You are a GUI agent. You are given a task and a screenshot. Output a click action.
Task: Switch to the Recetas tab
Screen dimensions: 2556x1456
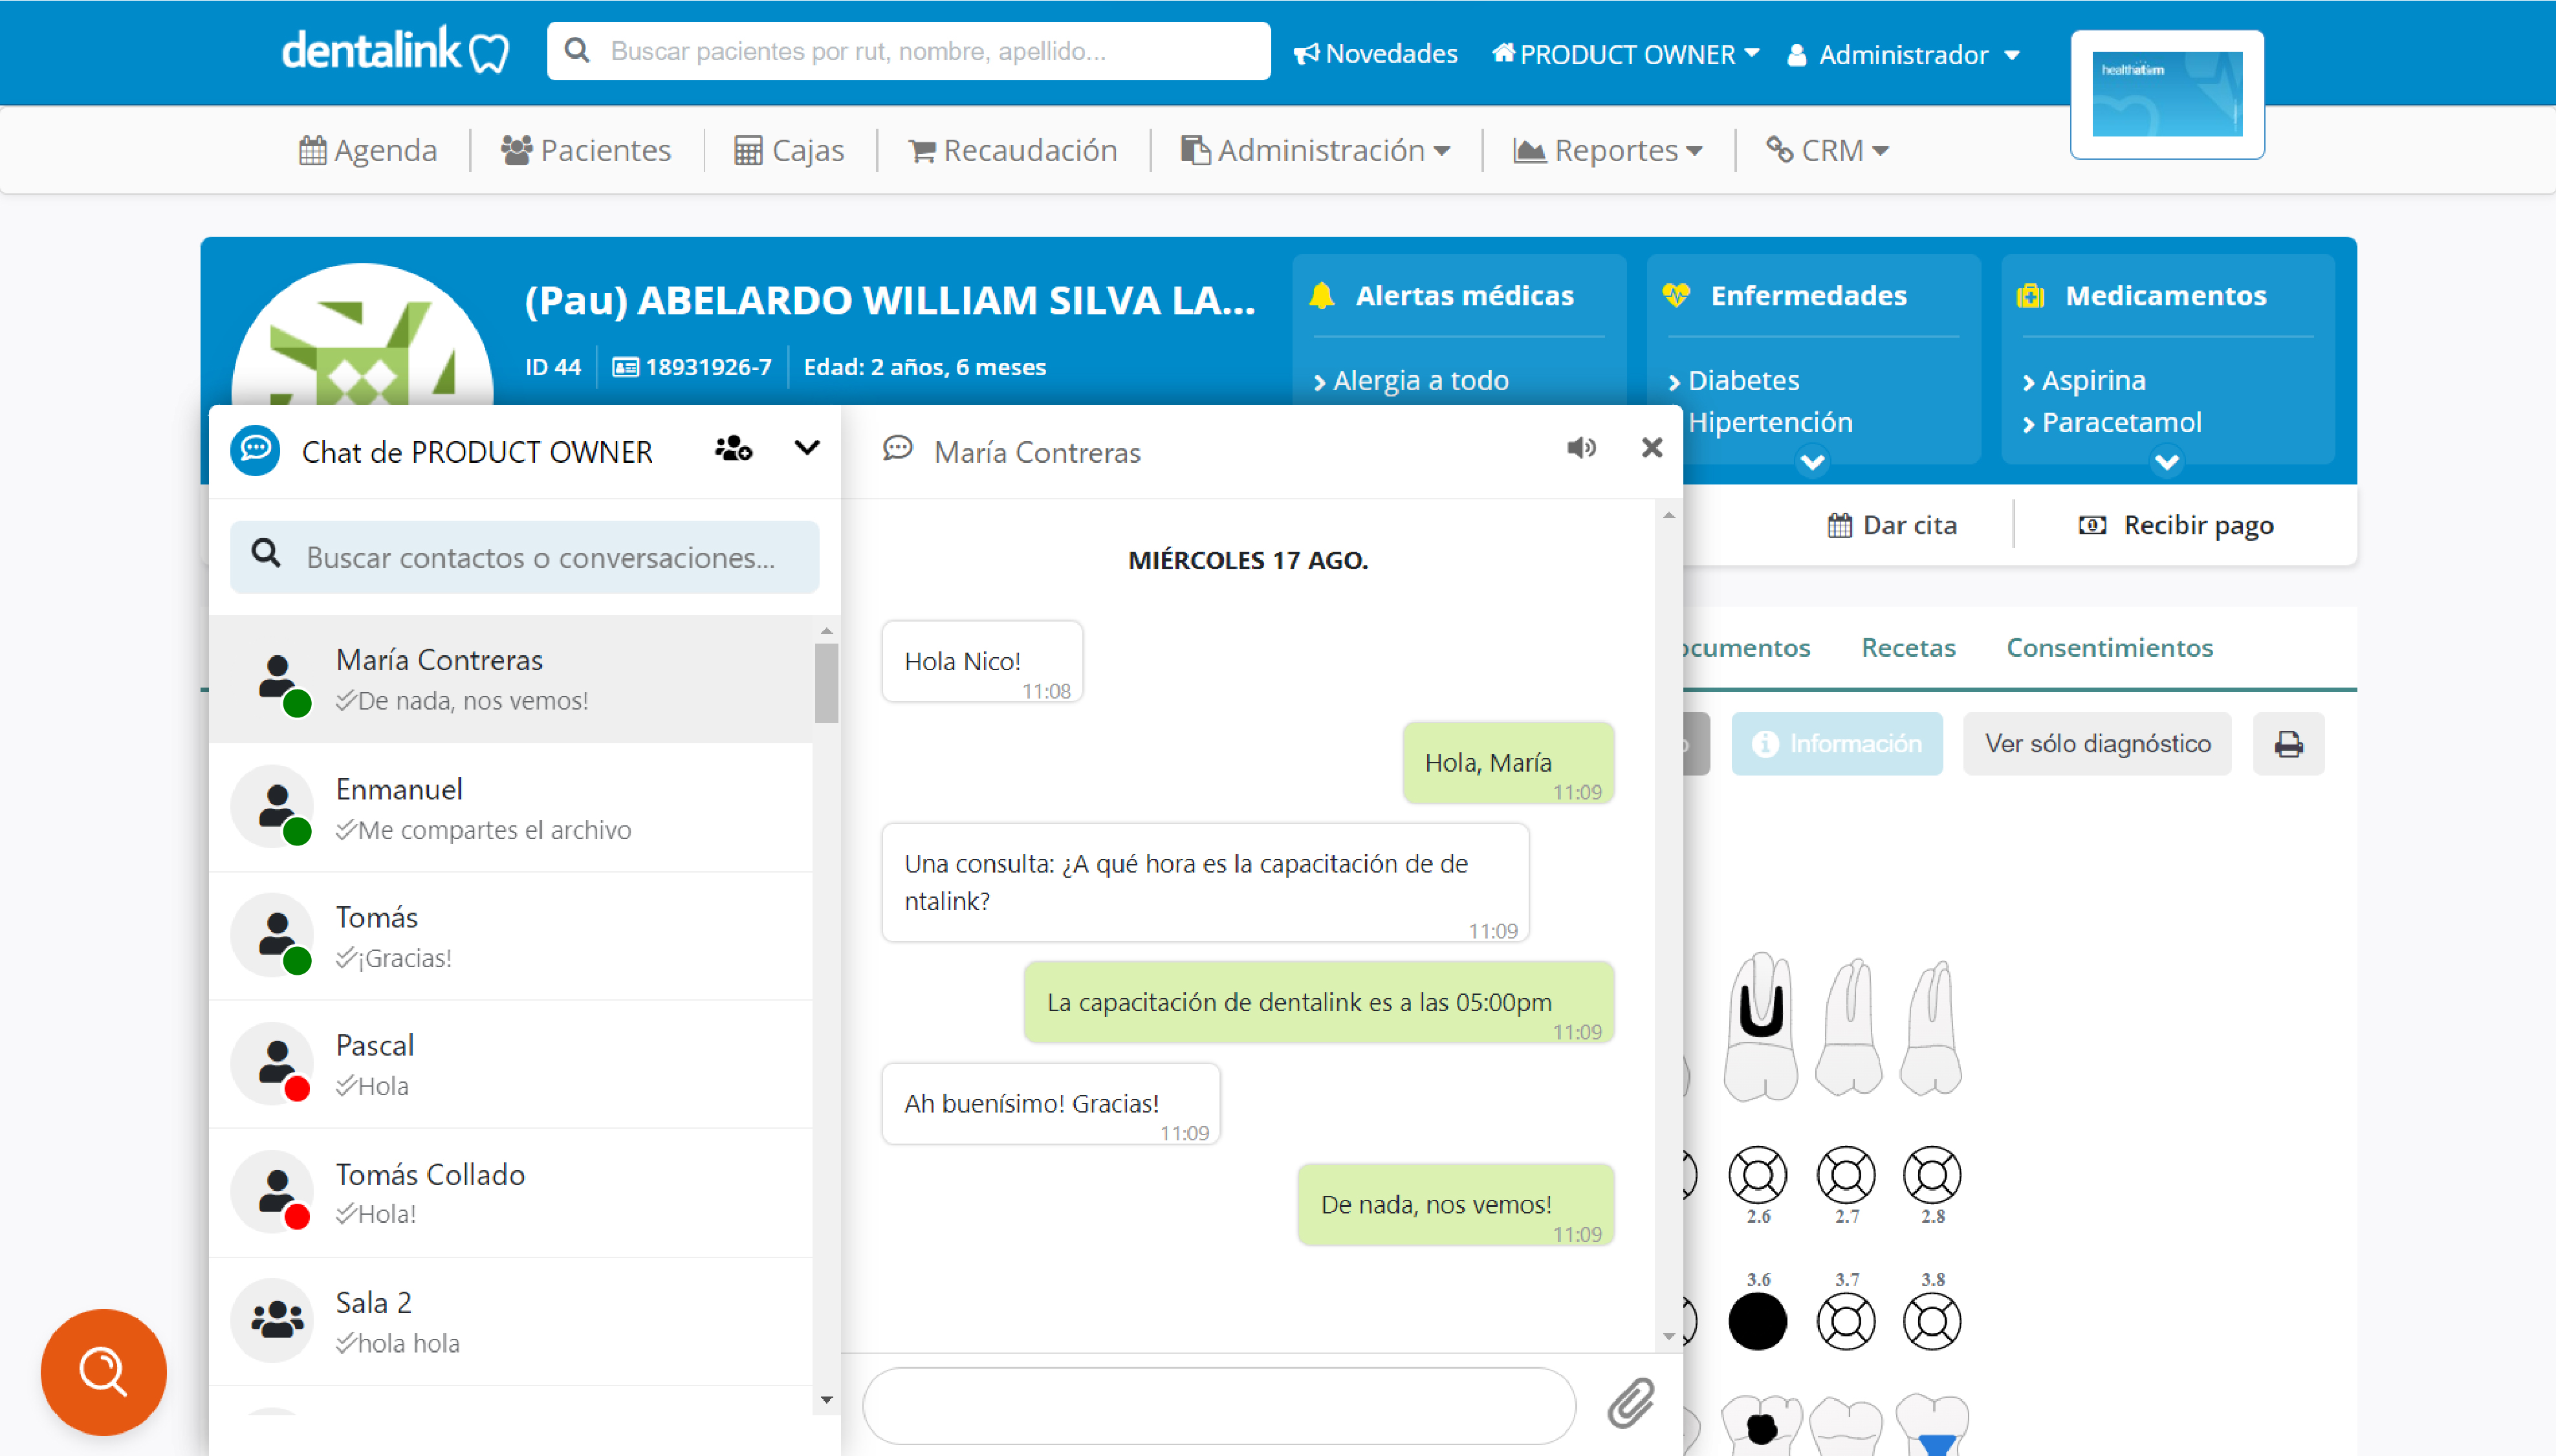click(1908, 647)
